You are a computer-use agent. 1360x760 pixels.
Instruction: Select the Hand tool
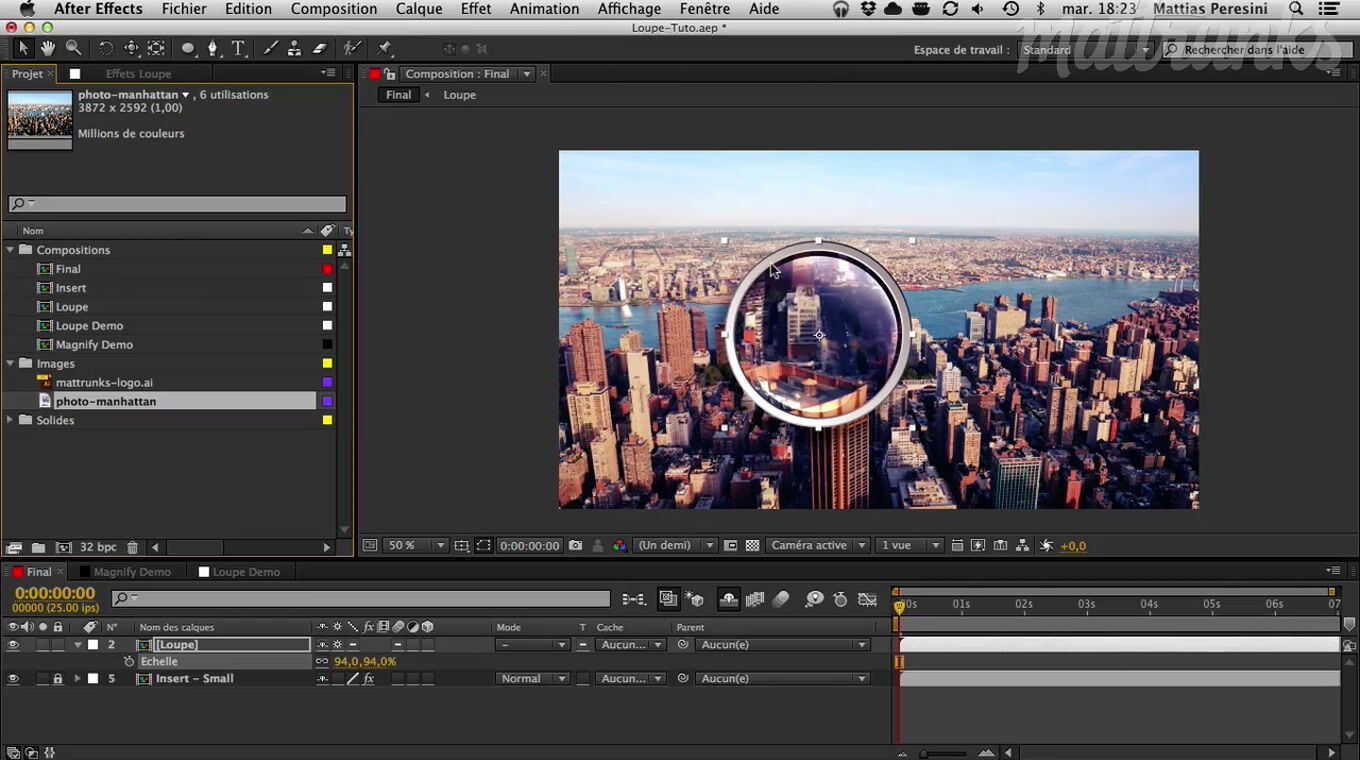48,48
